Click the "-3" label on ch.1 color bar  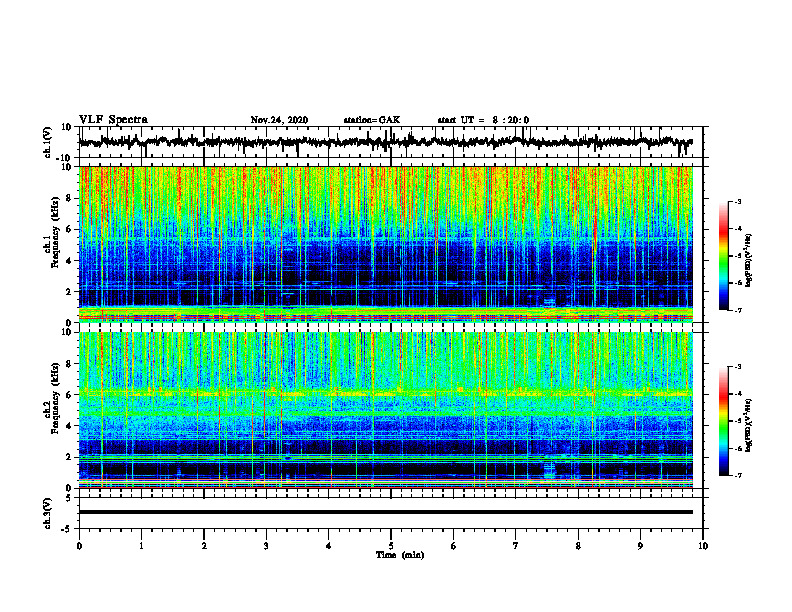click(738, 201)
